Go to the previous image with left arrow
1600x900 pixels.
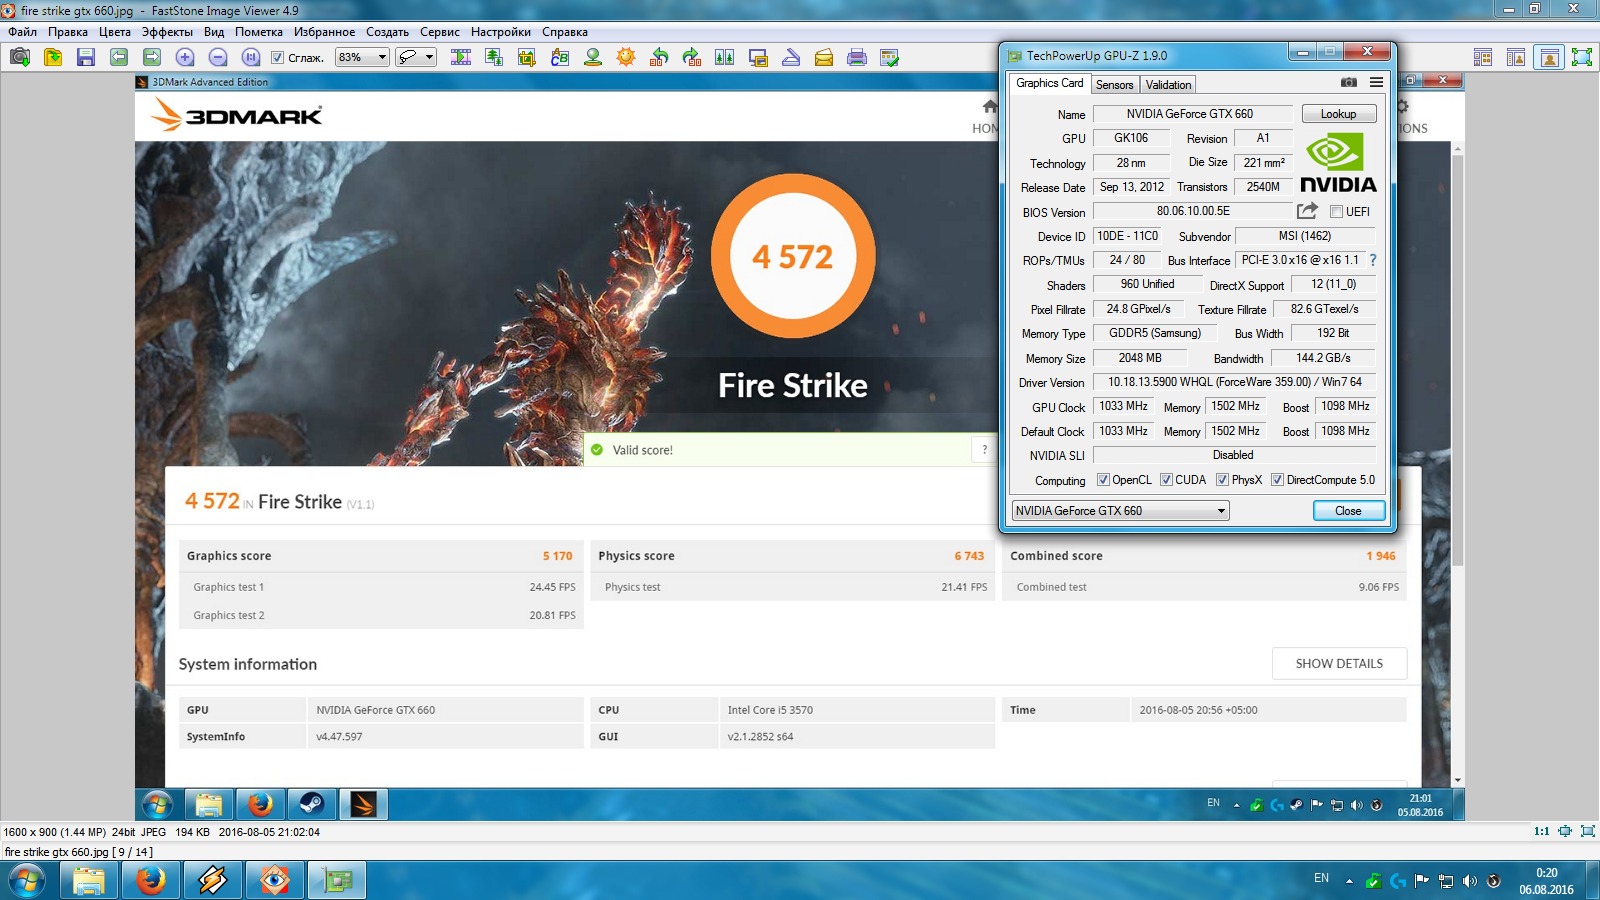coord(119,57)
